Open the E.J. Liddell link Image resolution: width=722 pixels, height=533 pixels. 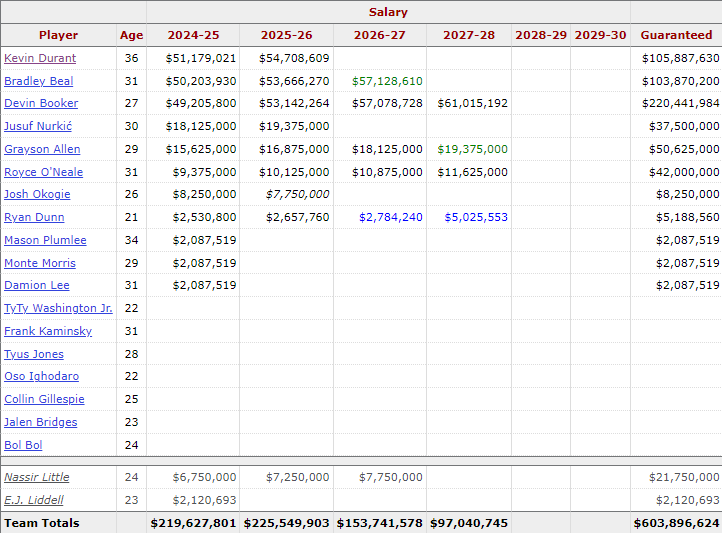tap(34, 500)
